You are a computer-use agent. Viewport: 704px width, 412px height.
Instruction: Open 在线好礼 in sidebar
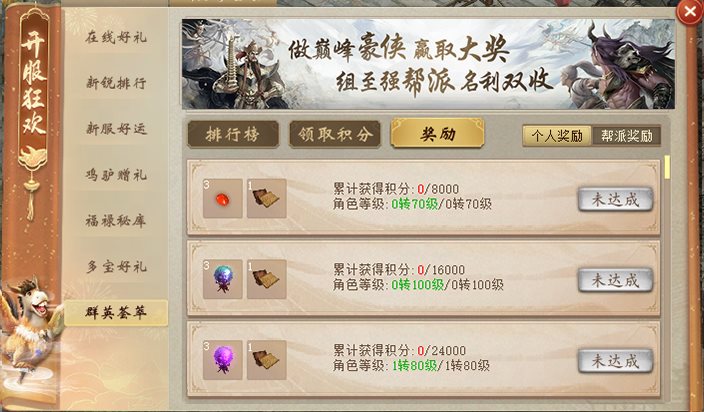point(116,37)
